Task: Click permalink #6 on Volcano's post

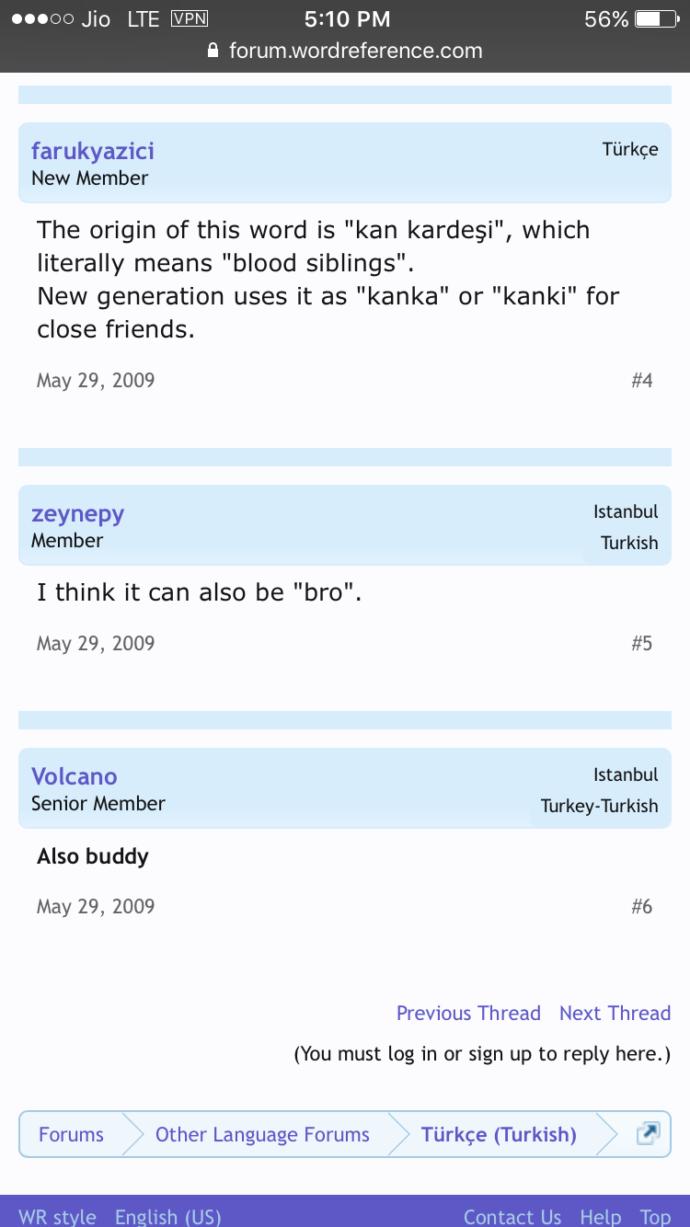Action: tap(644, 906)
